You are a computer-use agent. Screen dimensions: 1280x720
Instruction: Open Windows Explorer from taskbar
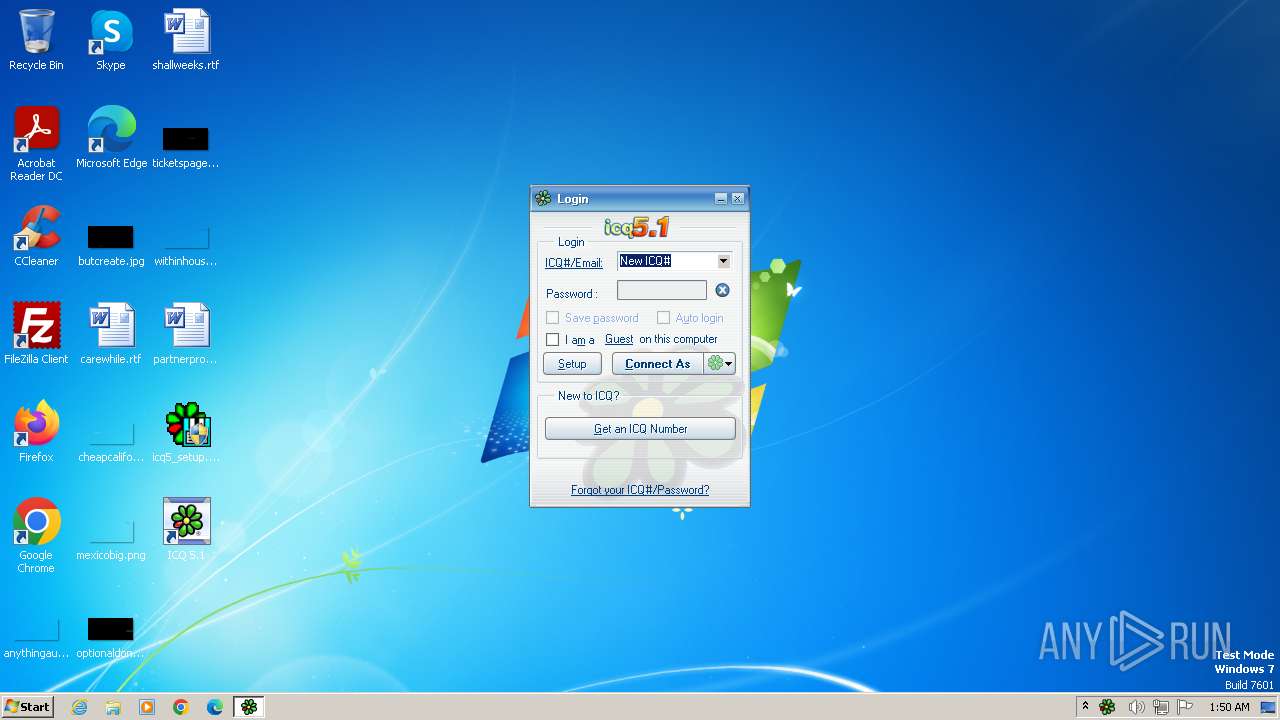point(113,707)
